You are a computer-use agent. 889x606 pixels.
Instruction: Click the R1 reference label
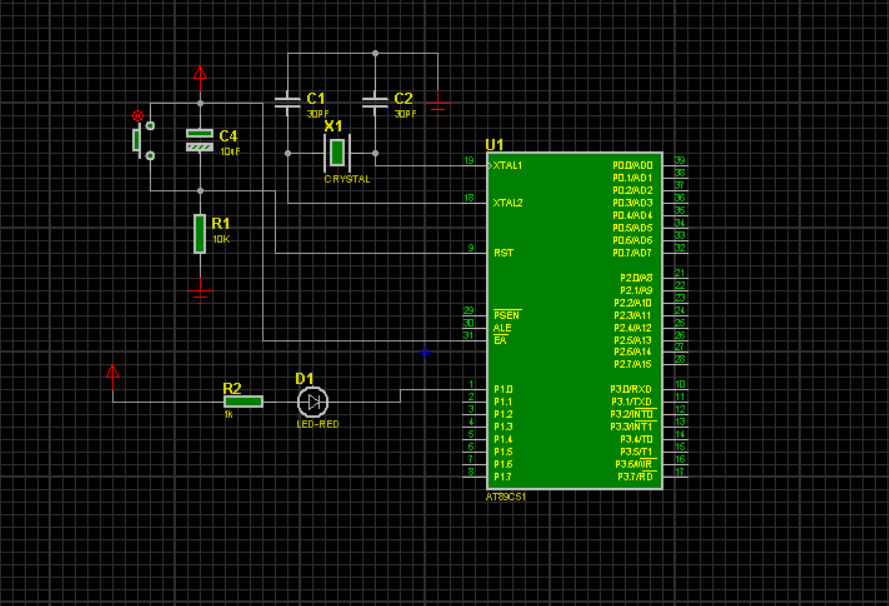tap(221, 223)
